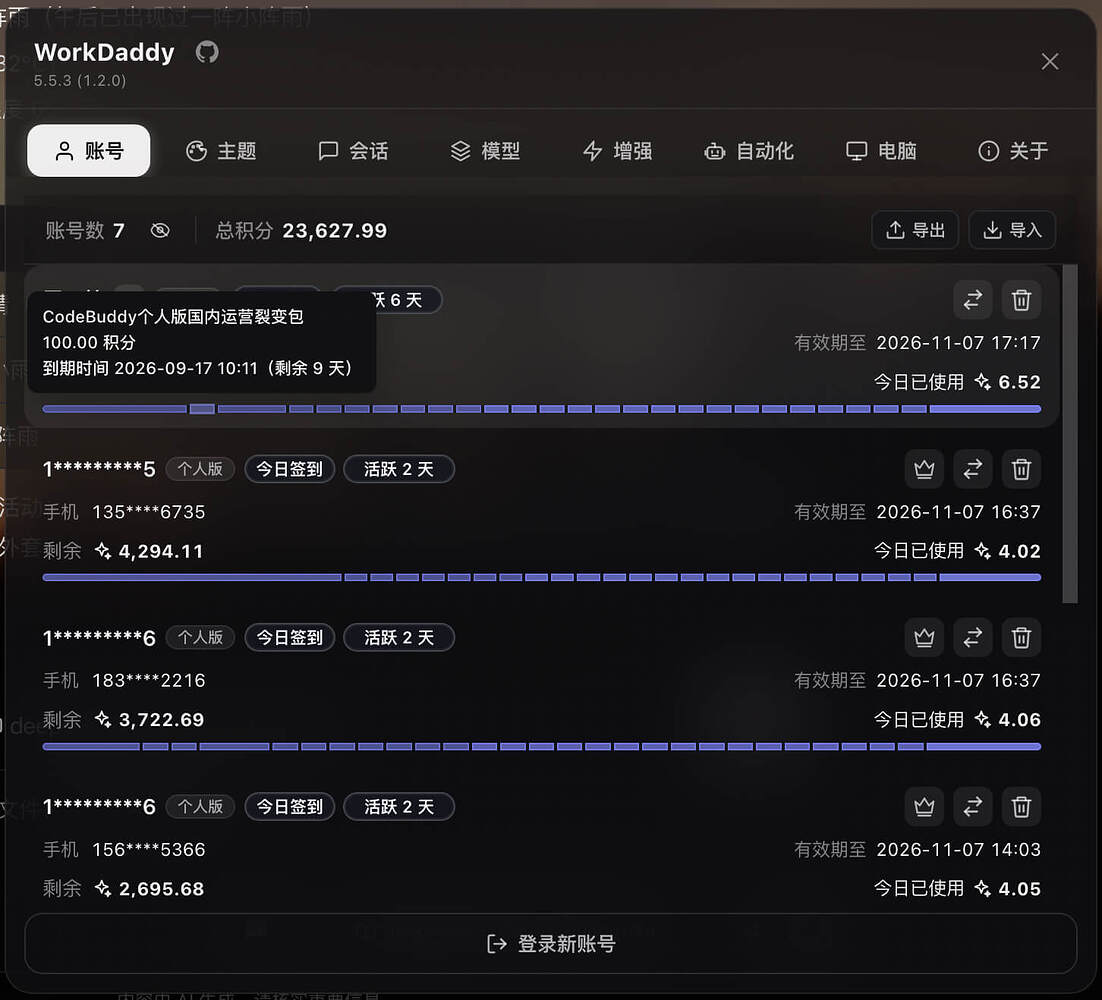Image resolution: width=1102 pixels, height=1000 pixels.
Task: Click the account list vertical scrollbar
Action: coord(1070,434)
